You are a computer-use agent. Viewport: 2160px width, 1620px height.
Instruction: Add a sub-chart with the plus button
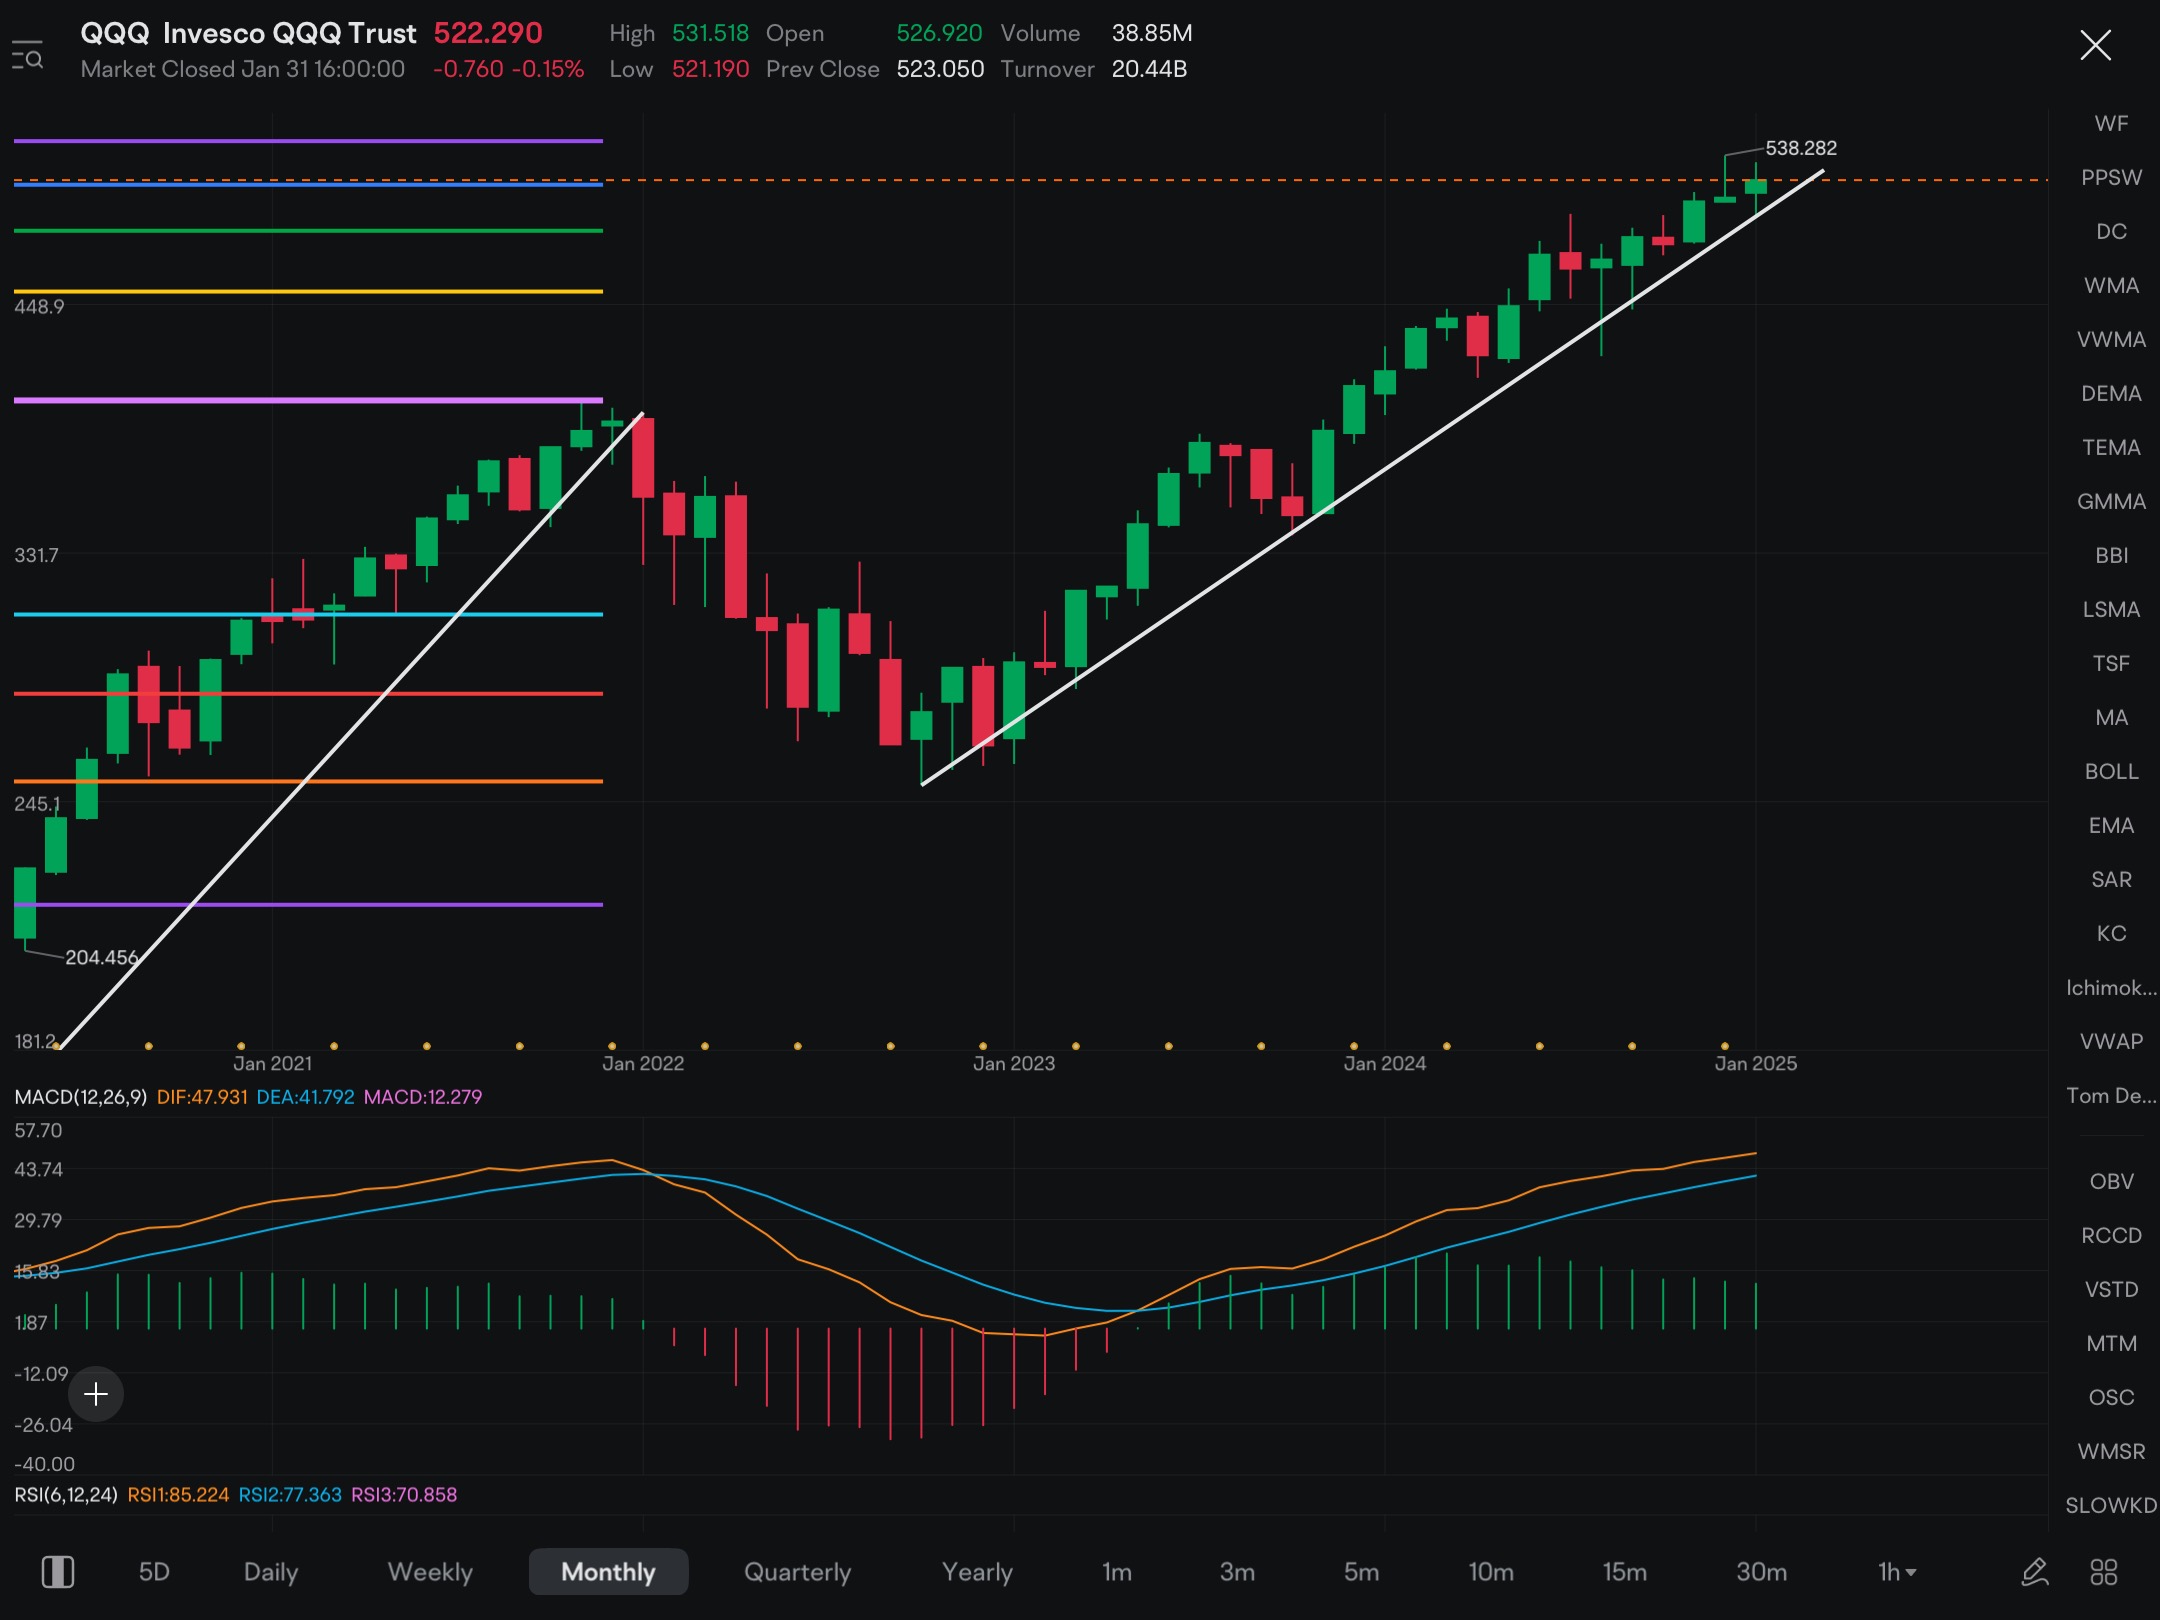tap(96, 1393)
